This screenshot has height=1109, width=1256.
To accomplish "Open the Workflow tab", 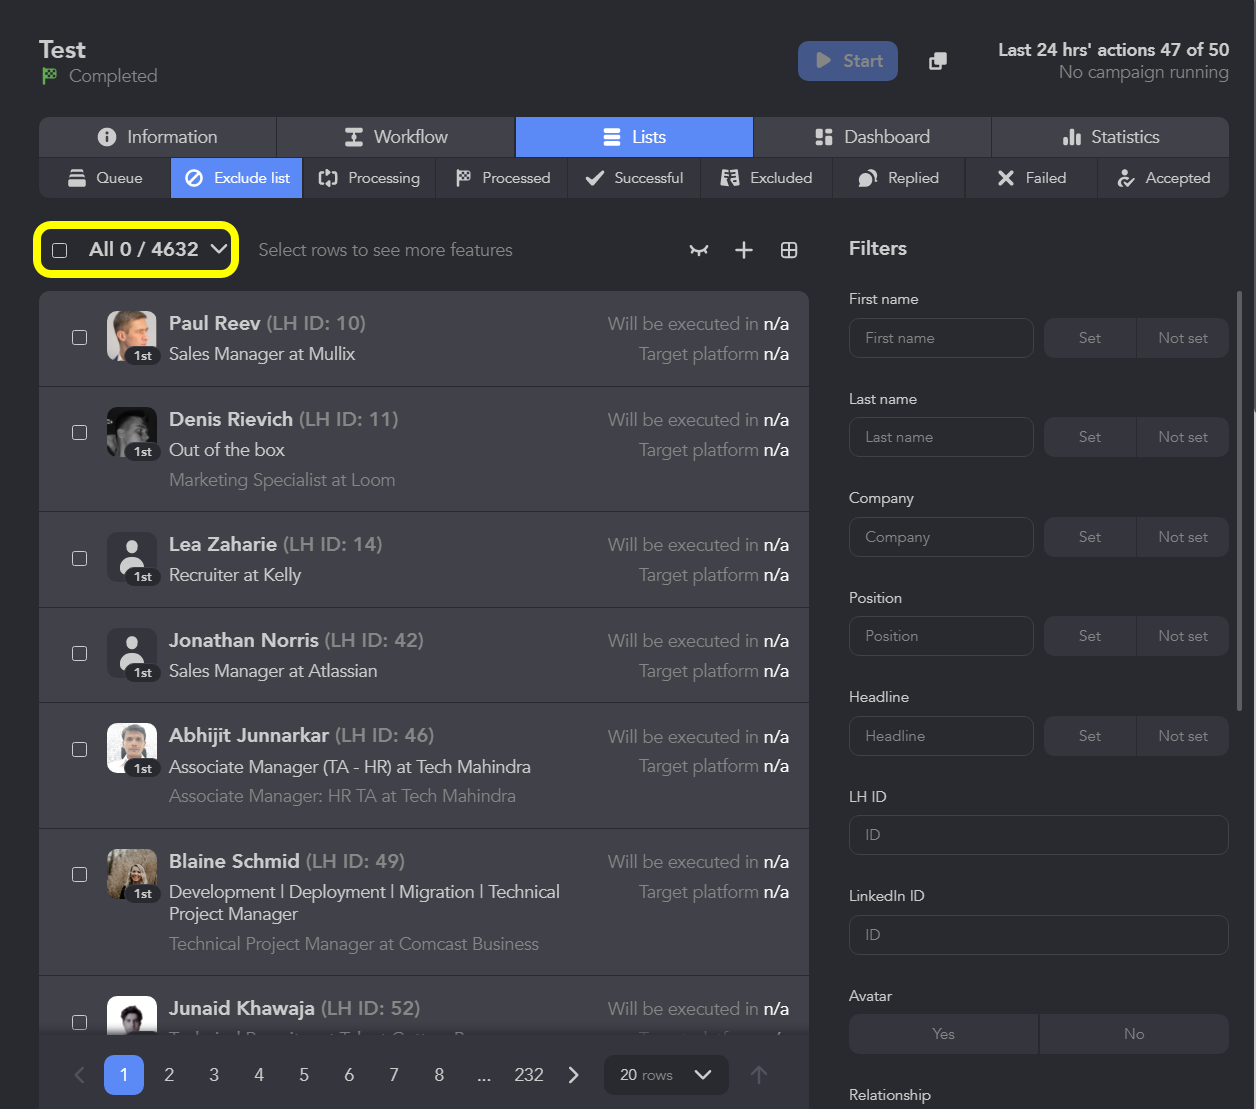I will [396, 137].
